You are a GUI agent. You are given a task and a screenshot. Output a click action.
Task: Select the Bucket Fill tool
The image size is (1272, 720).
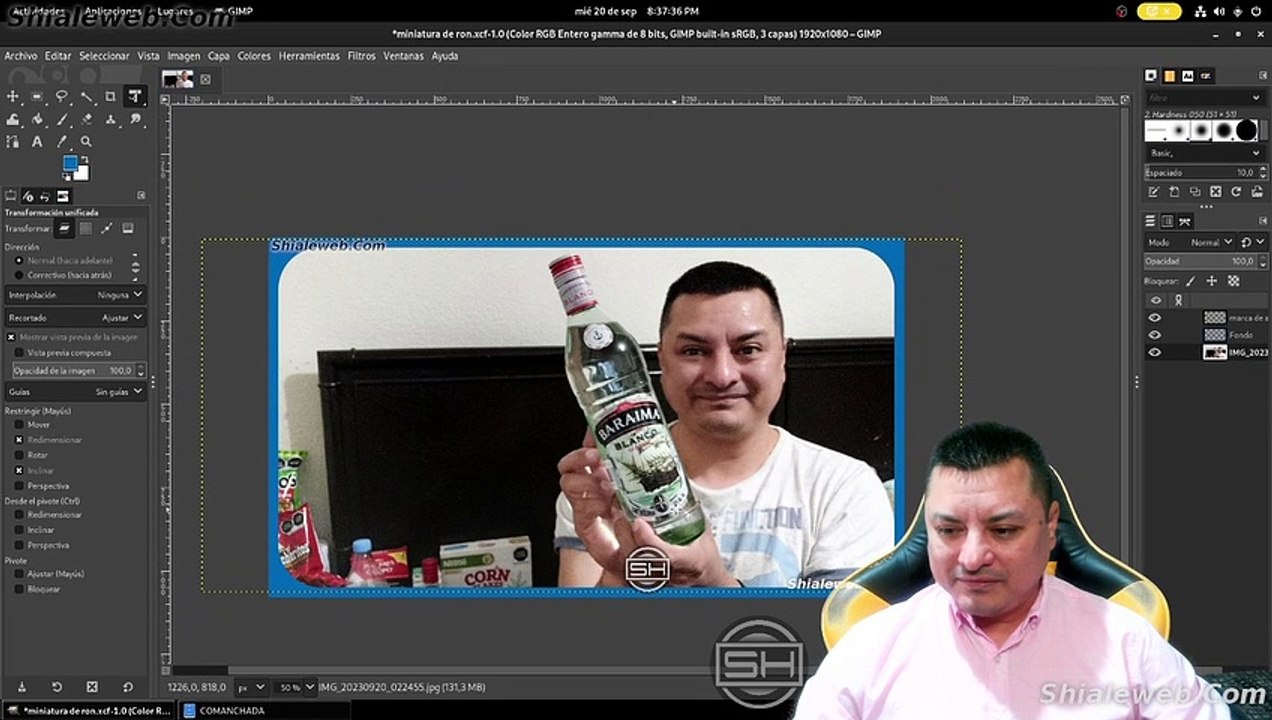click(37, 119)
